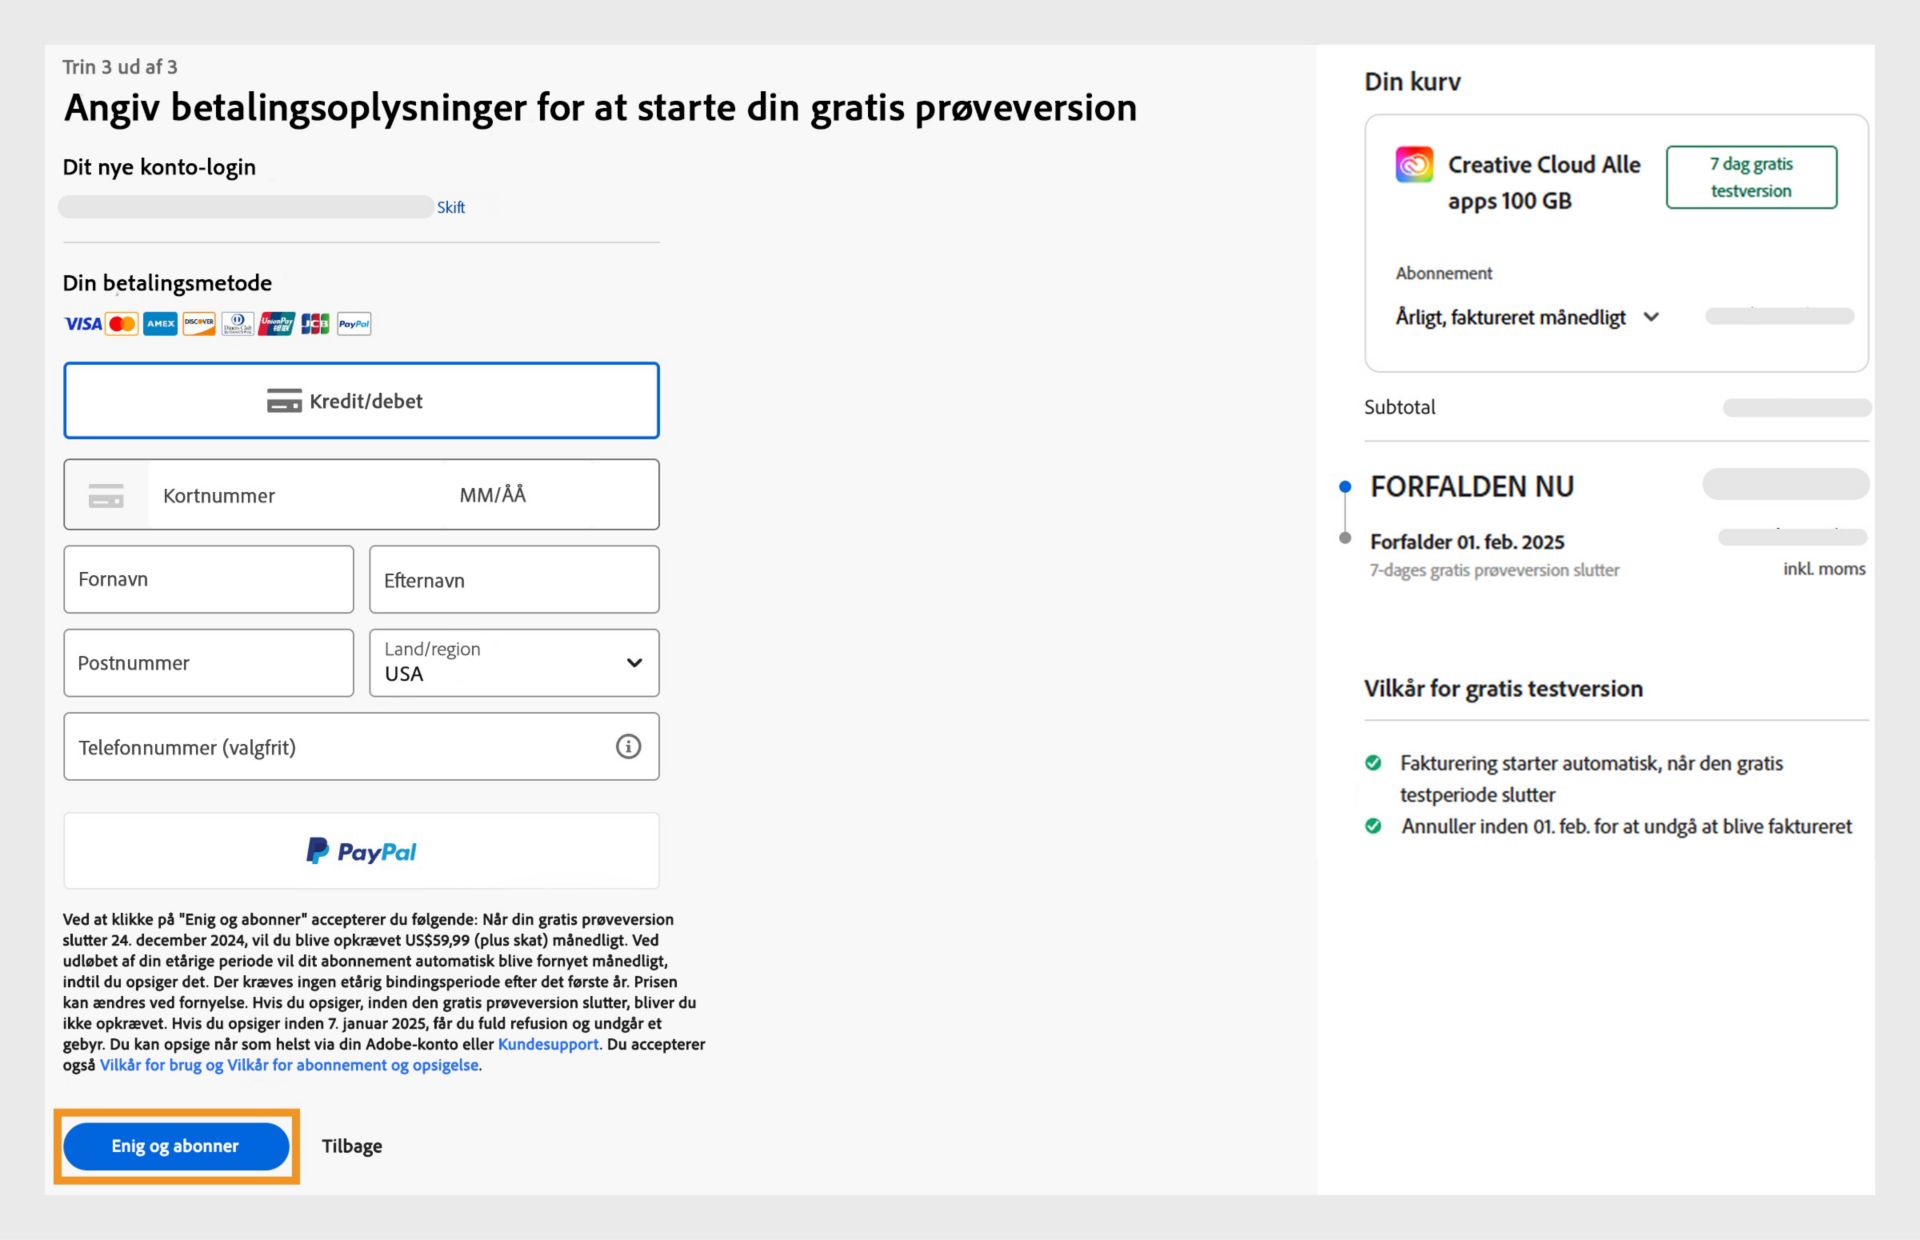Image resolution: width=1920 pixels, height=1240 pixels.
Task: Click the Subtotal label
Action: pyautogui.click(x=1399, y=407)
